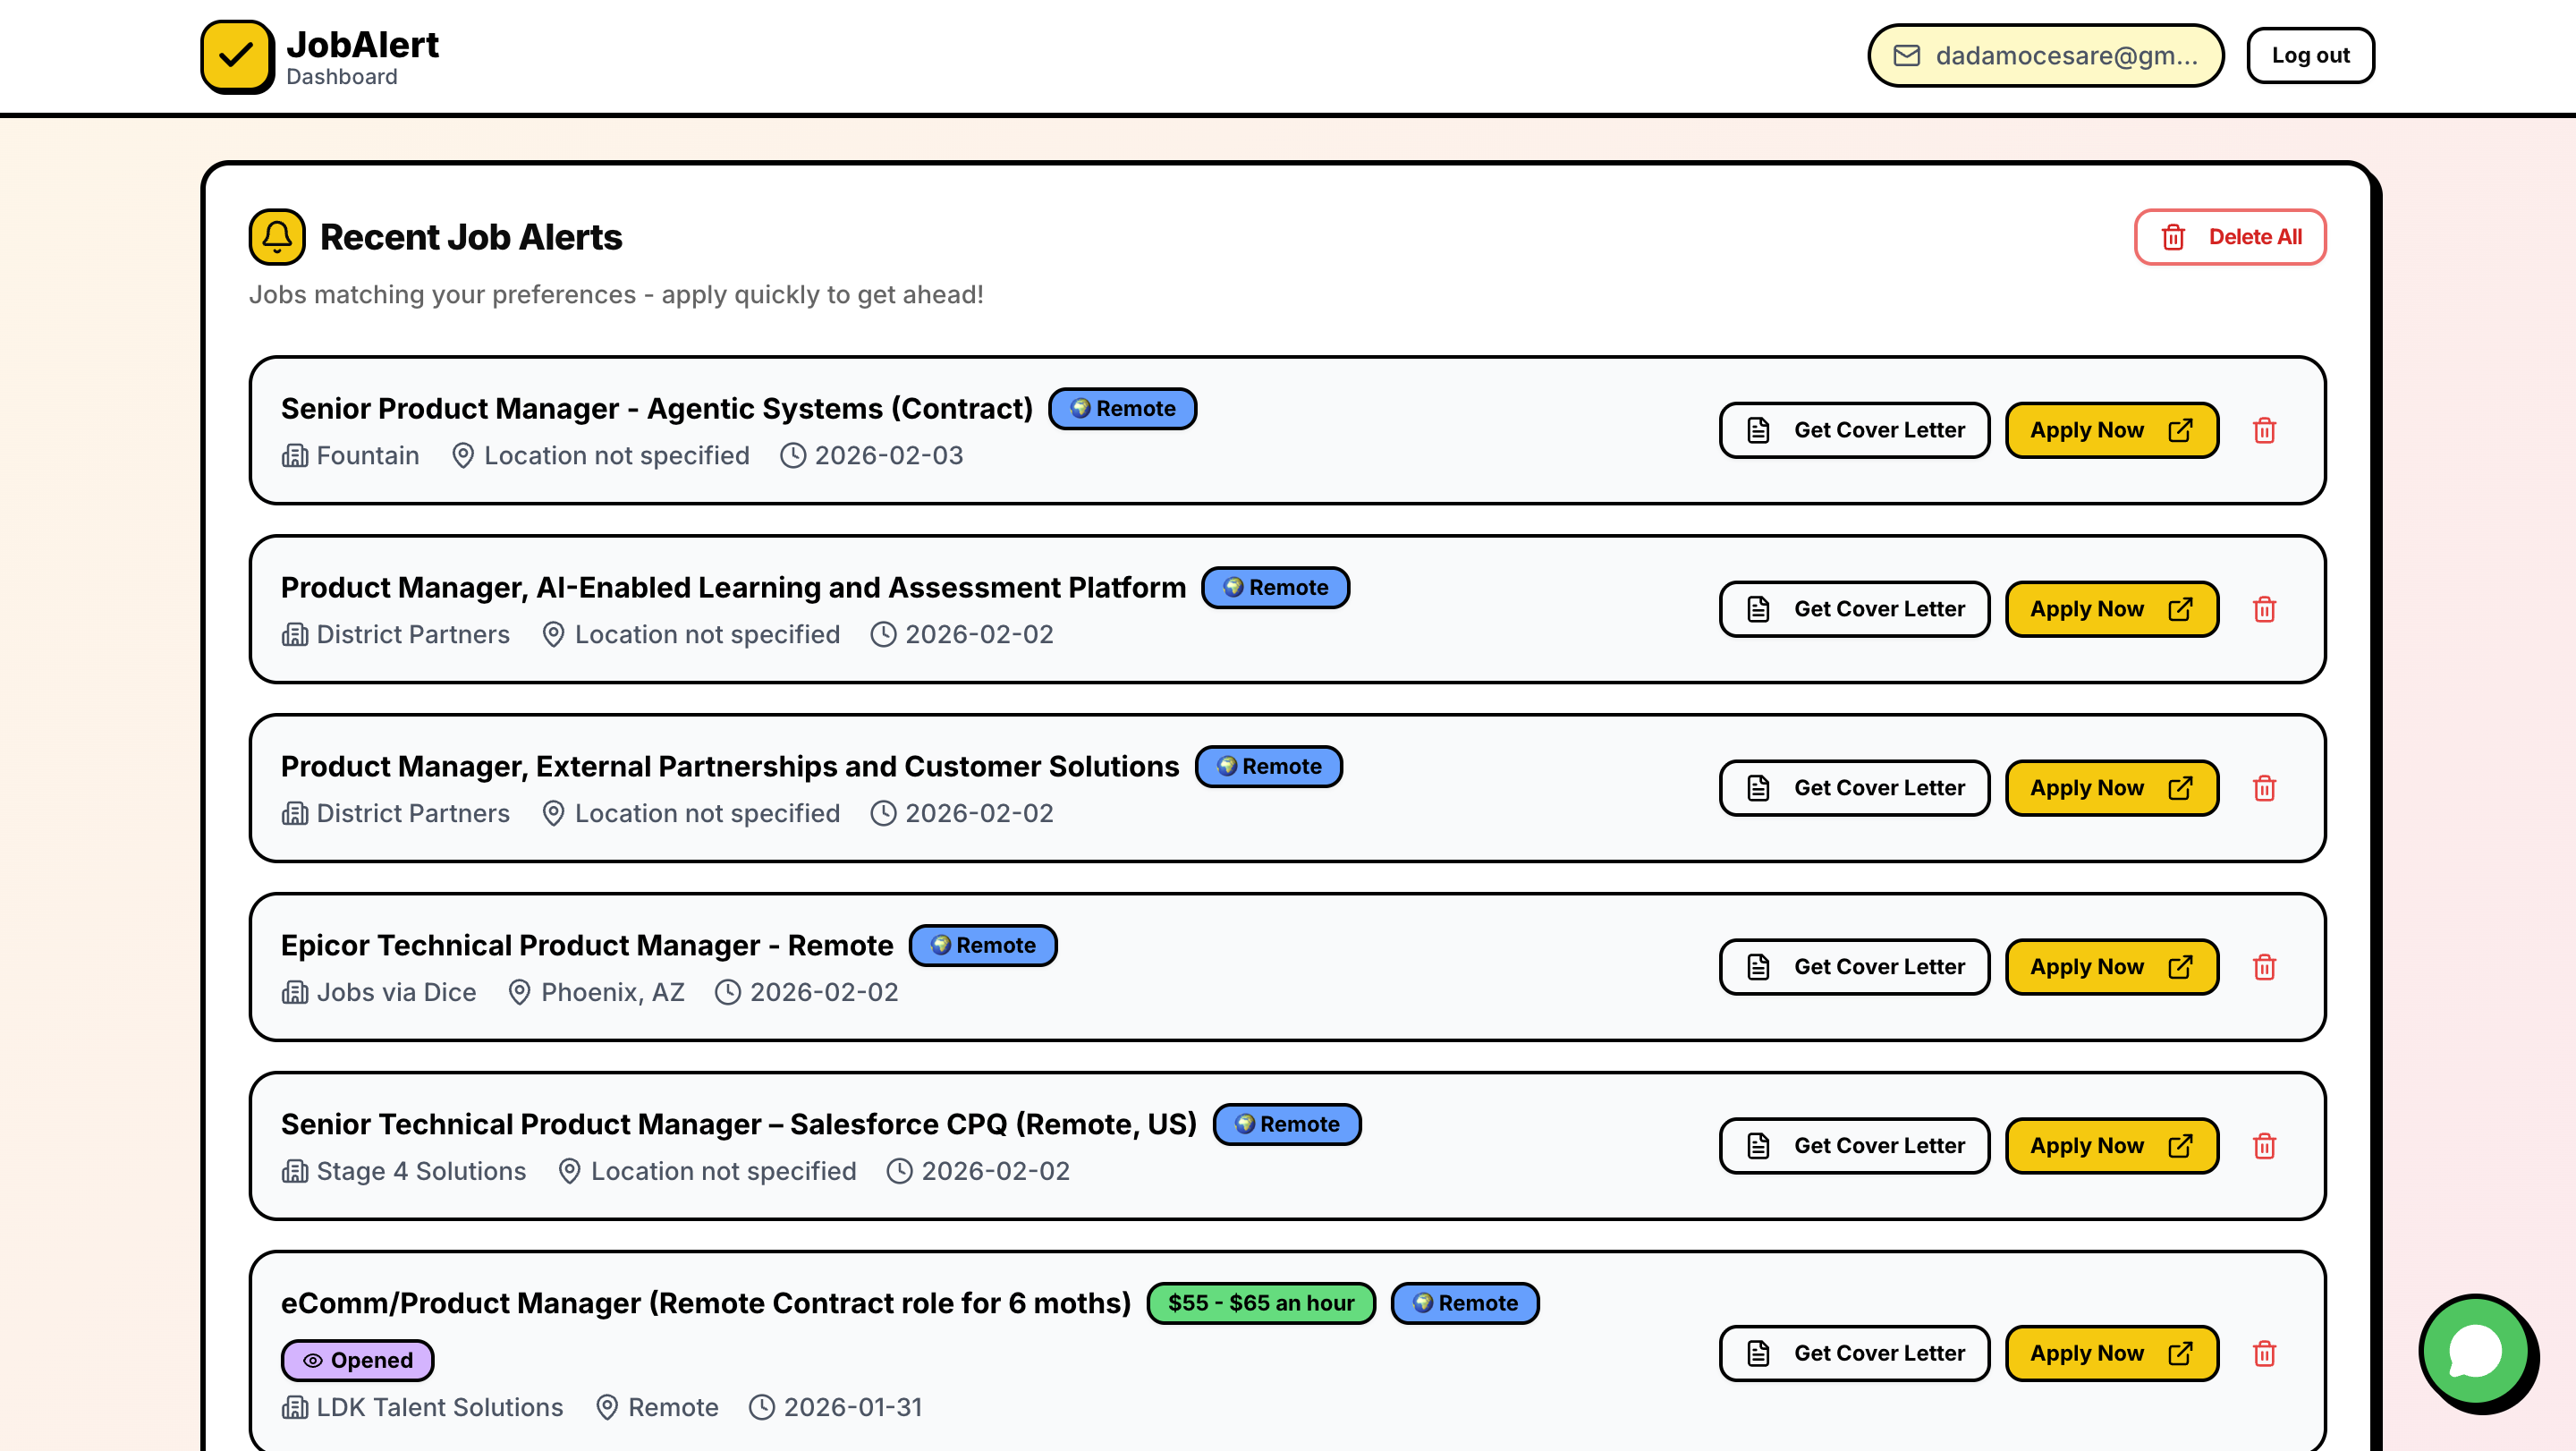
Task: Click the email address pill in the header
Action: point(2044,55)
